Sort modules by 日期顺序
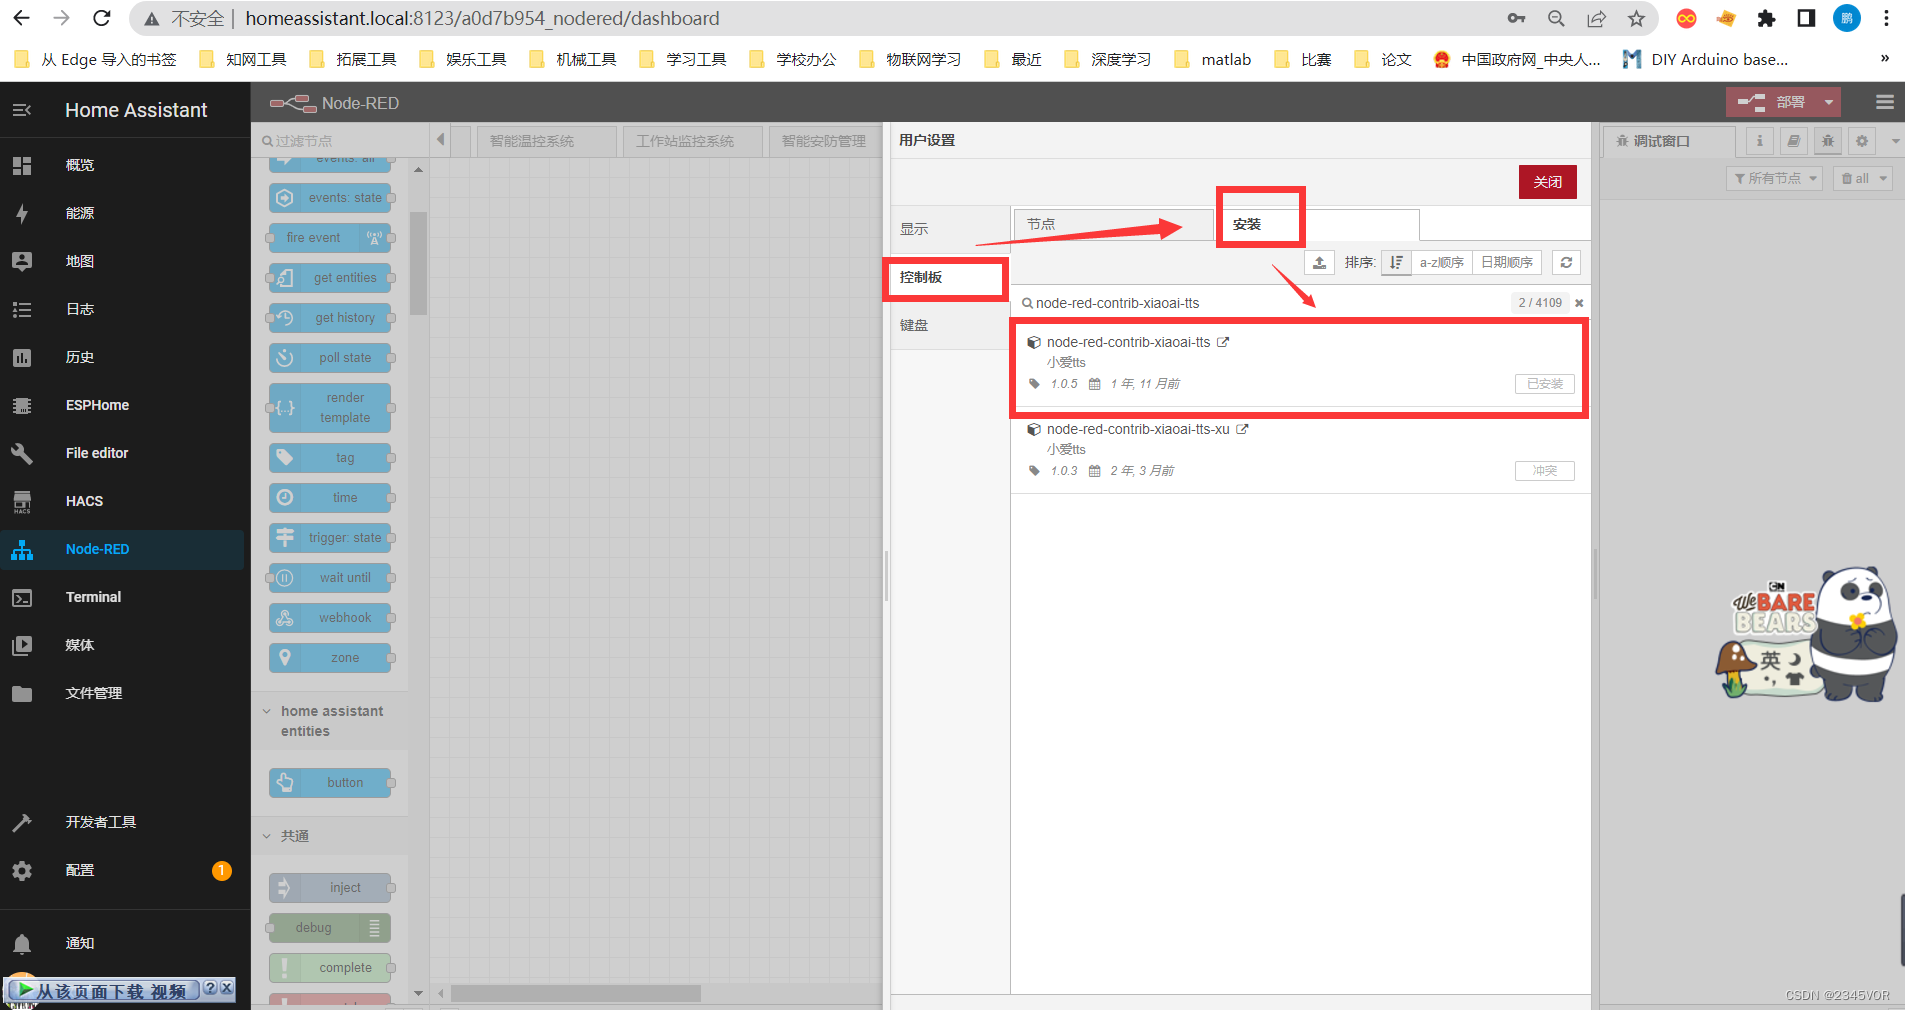The width and height of the screenshot is (1905, 1010). [x=1507, y=262]
